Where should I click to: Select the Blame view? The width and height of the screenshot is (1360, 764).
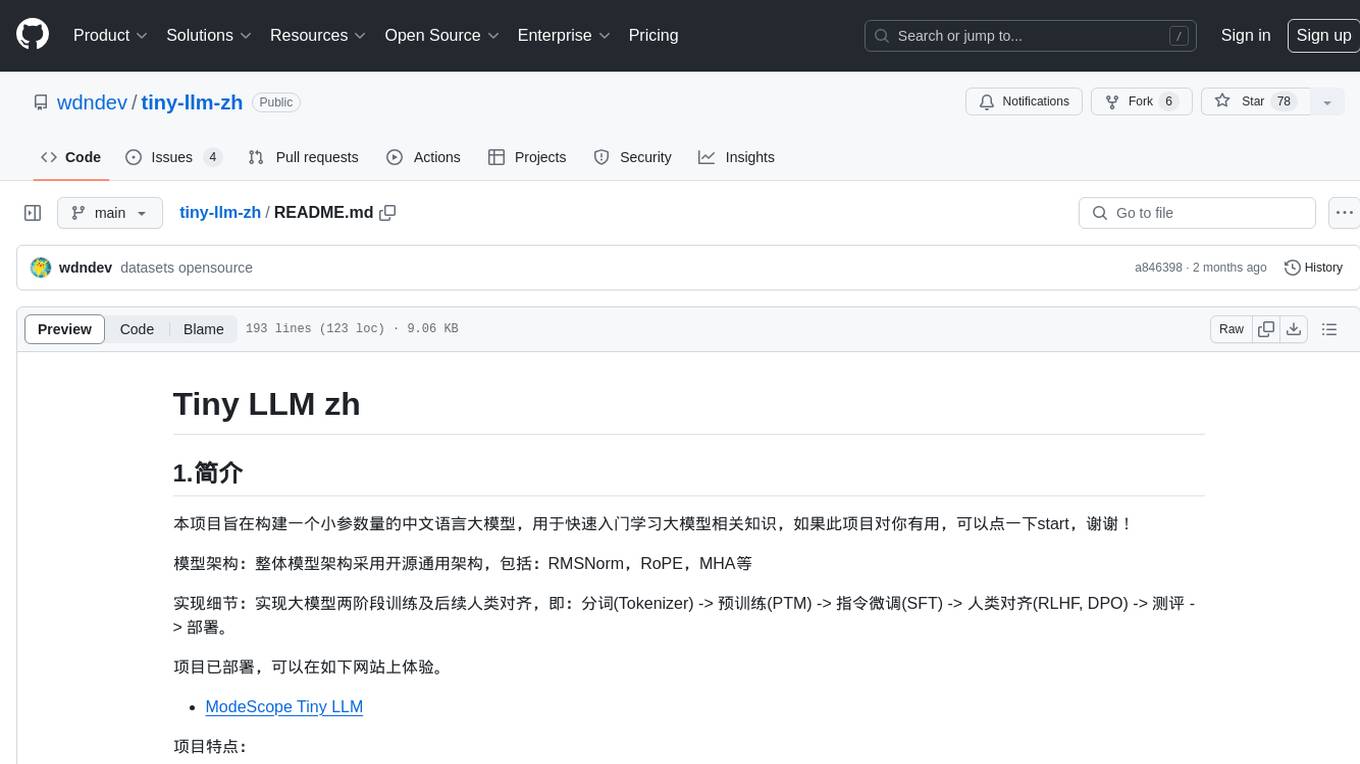pyautogui.click(x=203, y=329)
